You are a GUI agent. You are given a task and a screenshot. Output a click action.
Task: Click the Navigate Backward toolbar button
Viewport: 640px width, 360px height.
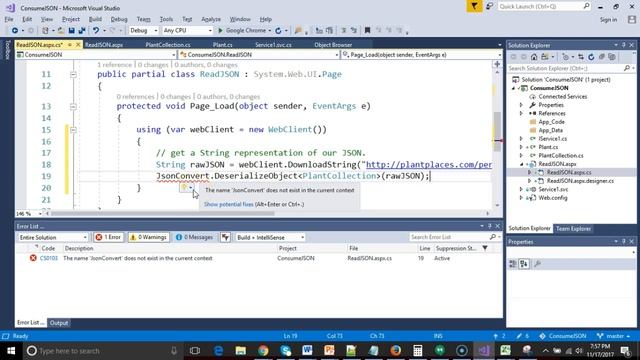(x=15, y=31)
